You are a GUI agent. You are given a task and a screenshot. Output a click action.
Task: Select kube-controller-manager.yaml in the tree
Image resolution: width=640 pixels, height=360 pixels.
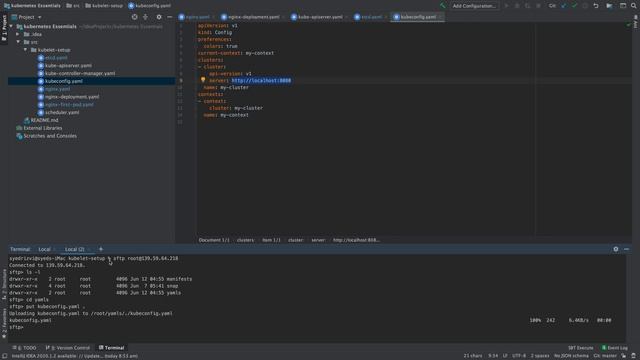[x=80, y=73]
